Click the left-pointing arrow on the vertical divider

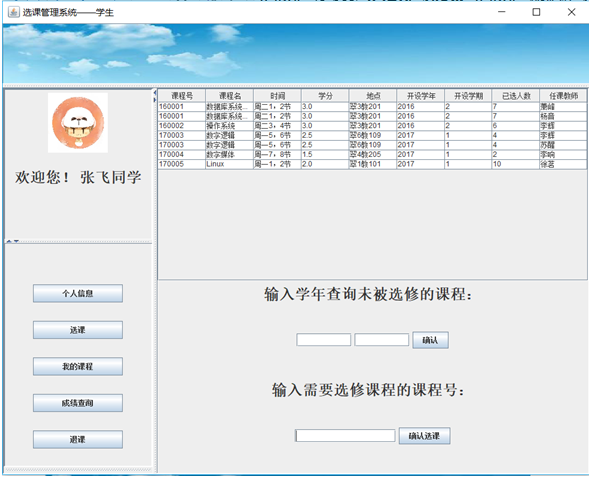point(155,93)
